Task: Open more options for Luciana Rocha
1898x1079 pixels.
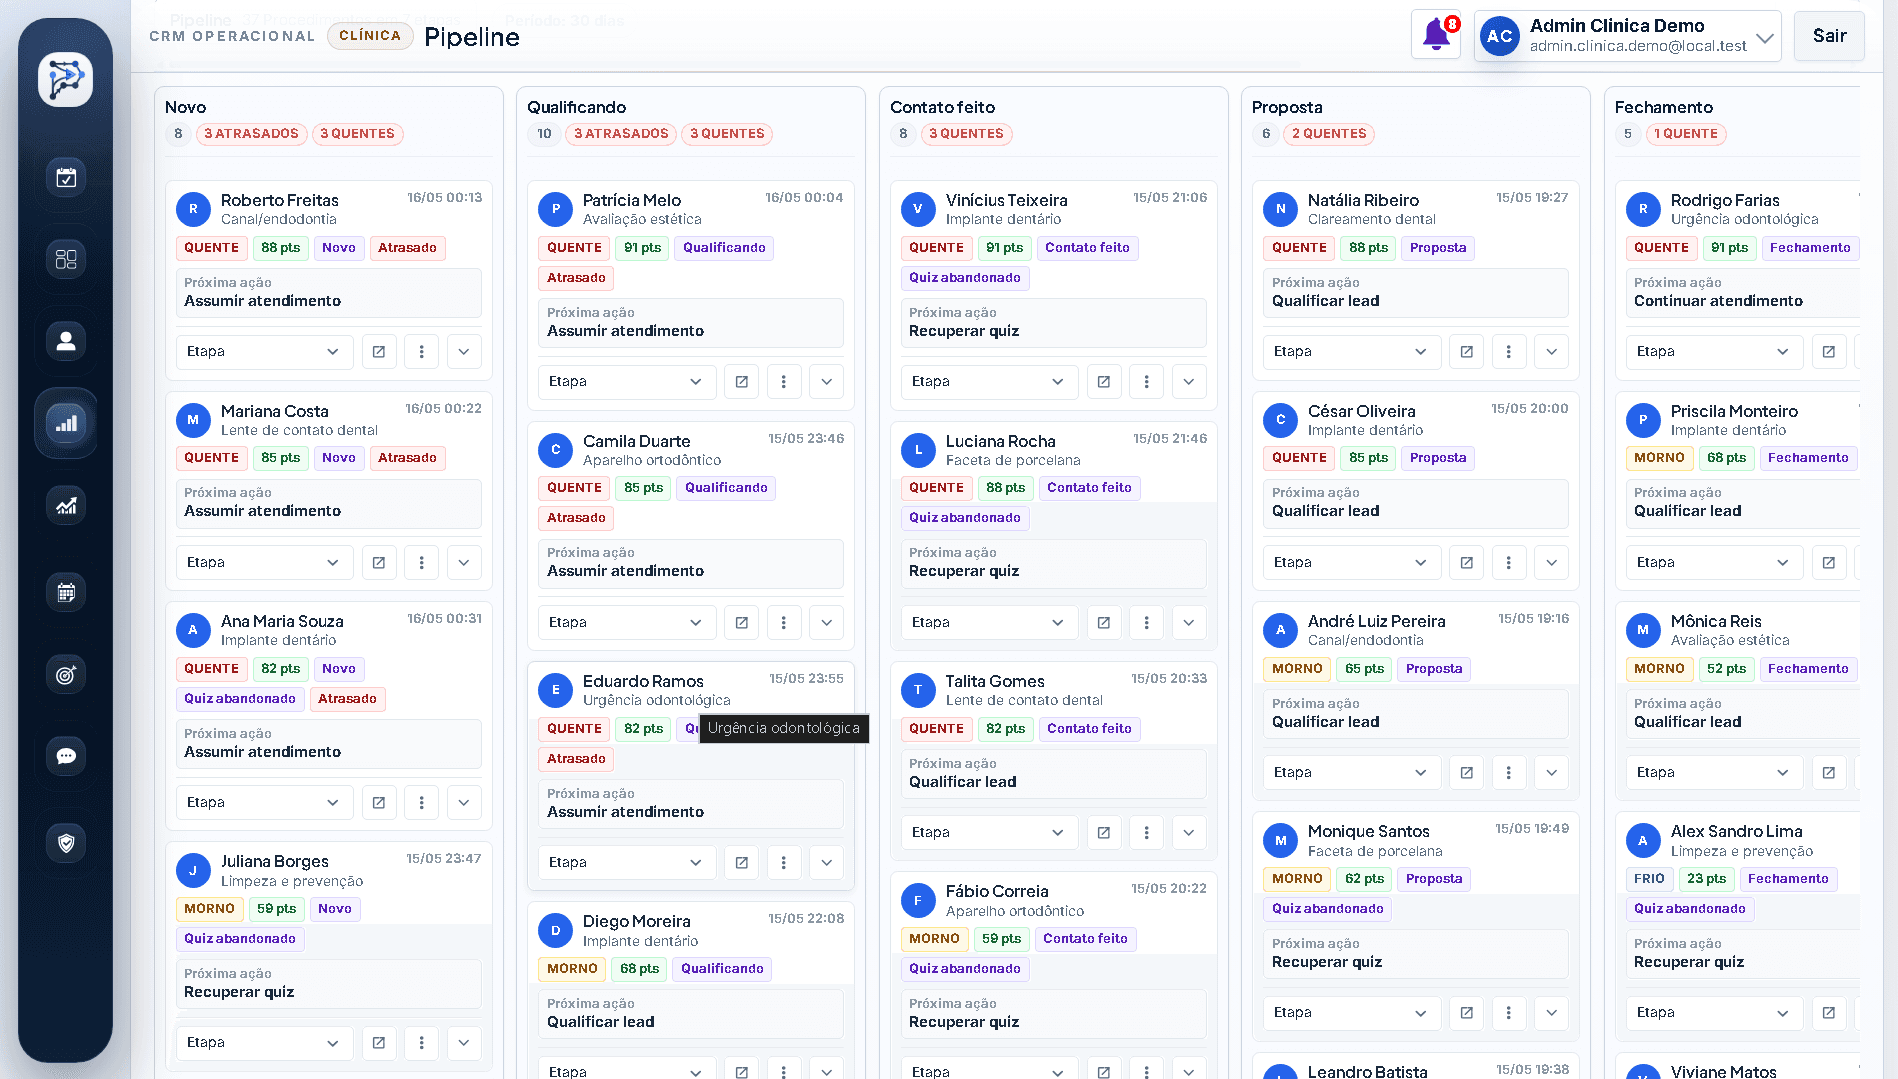Action: point(1147,623)
